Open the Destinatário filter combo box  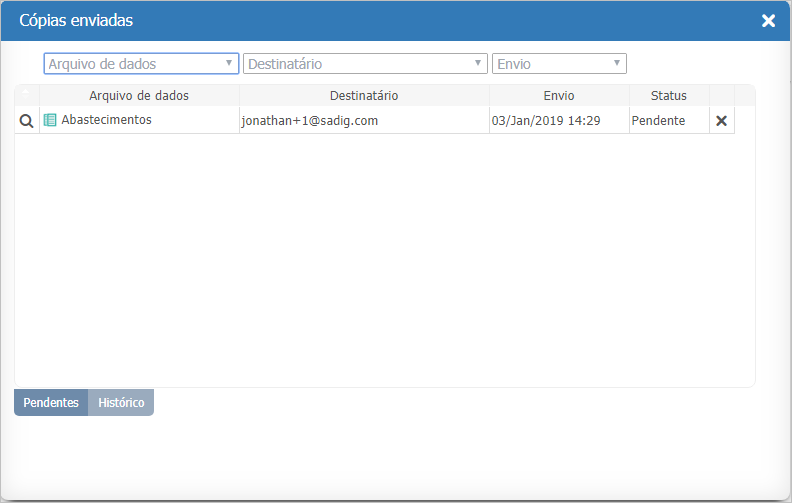365,64
